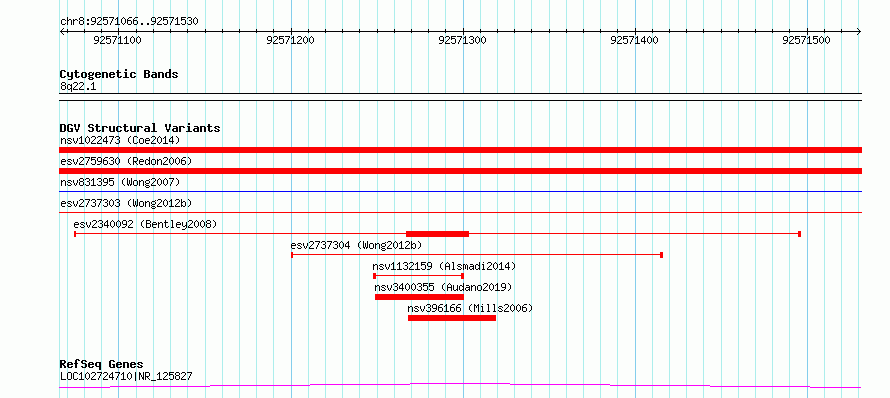The height and width of the screenshot is (398, 890).
Task: Click the blue nsv831395 (Wong2007) line
Action: pyautogui.click(x=460, y=192)
